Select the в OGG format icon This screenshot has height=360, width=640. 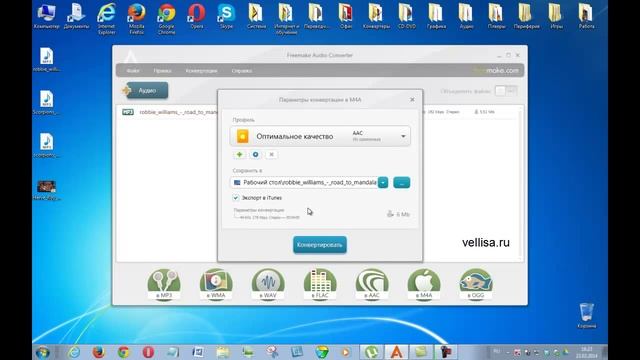point(476,284)
